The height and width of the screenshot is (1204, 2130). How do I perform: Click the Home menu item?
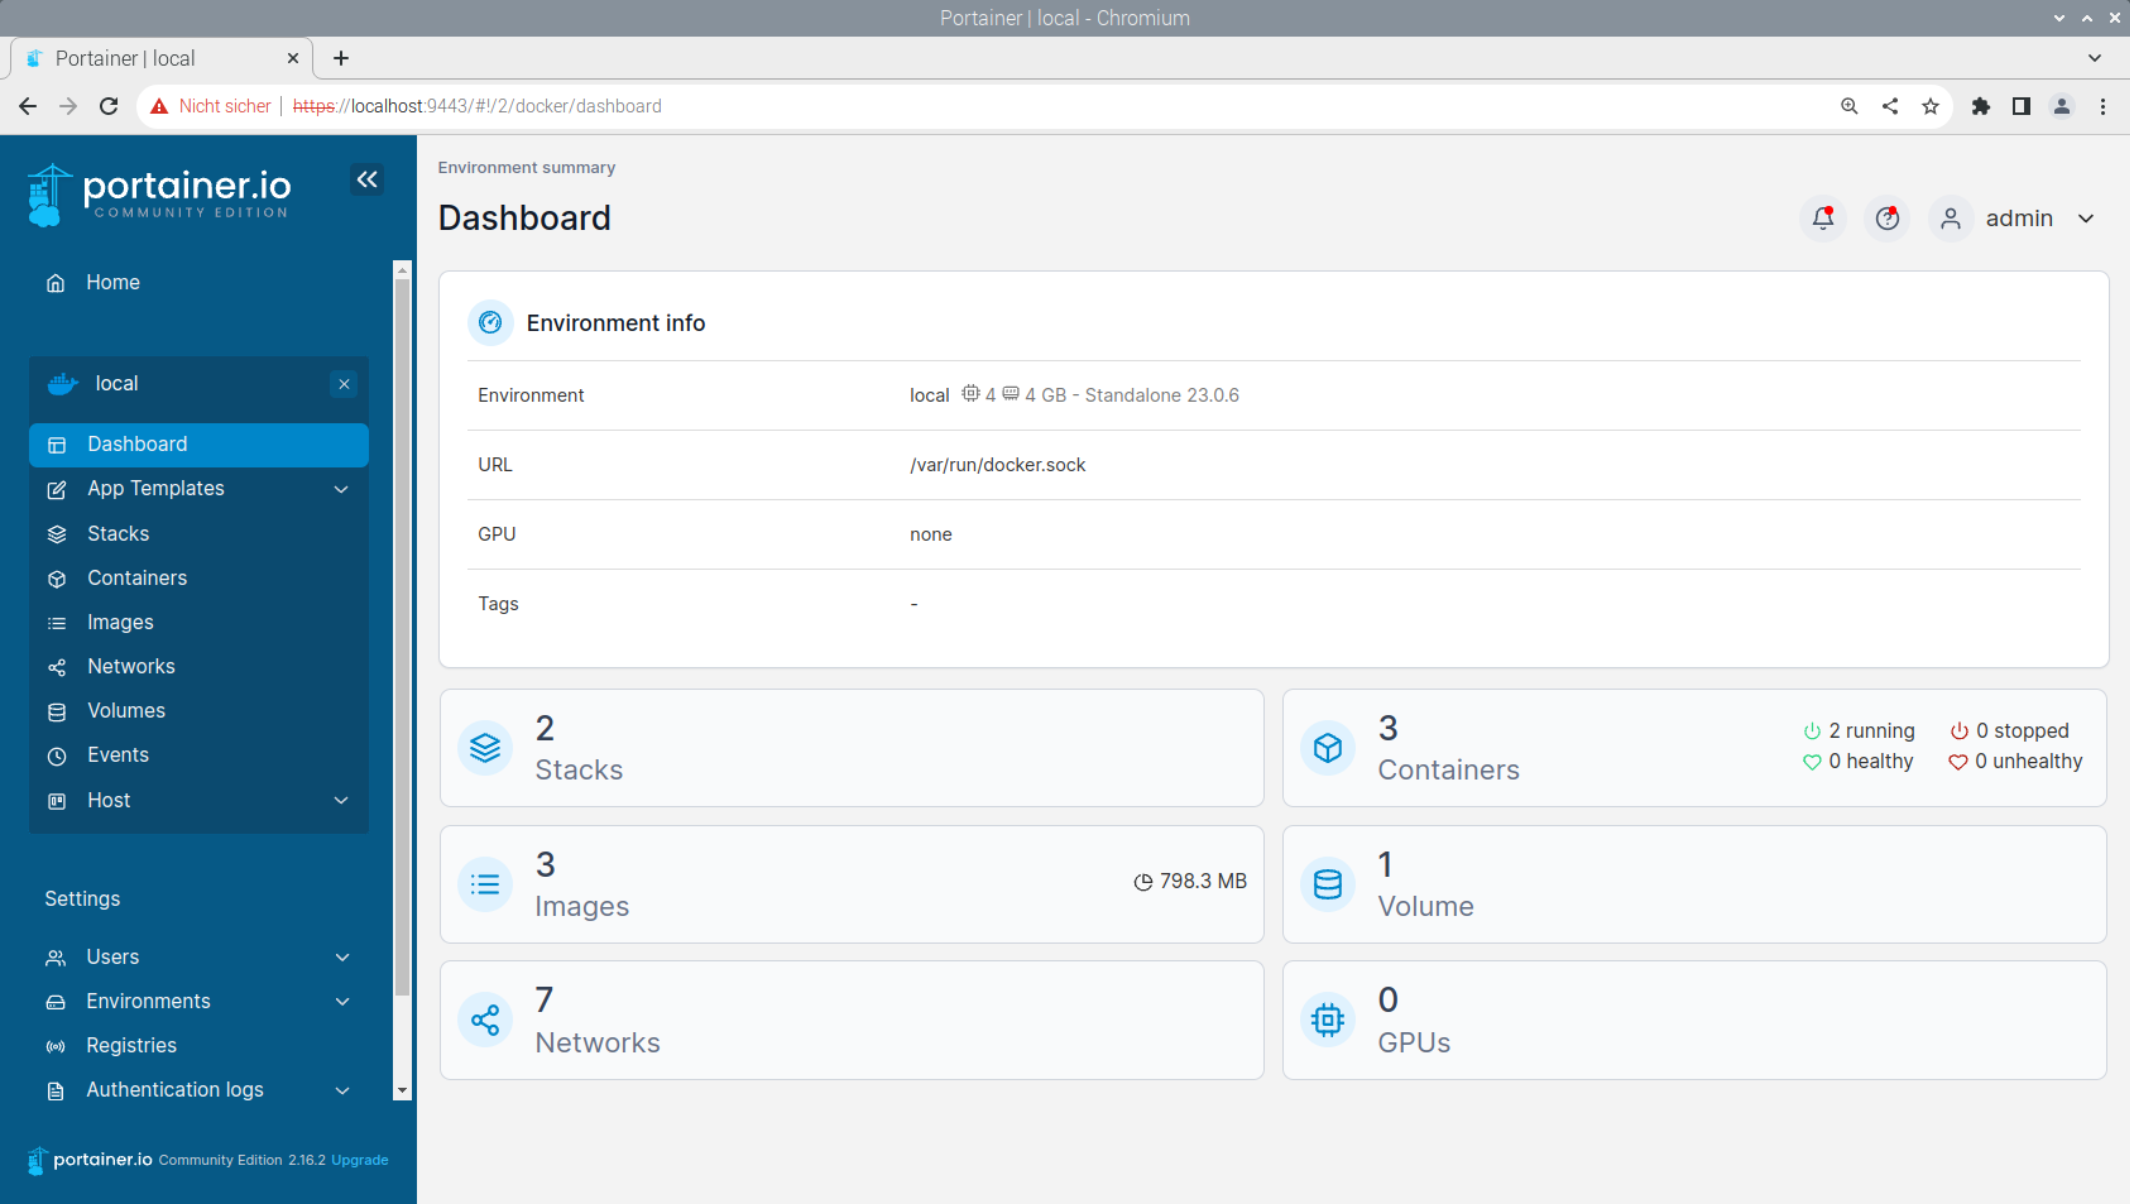tap(113, 281)
